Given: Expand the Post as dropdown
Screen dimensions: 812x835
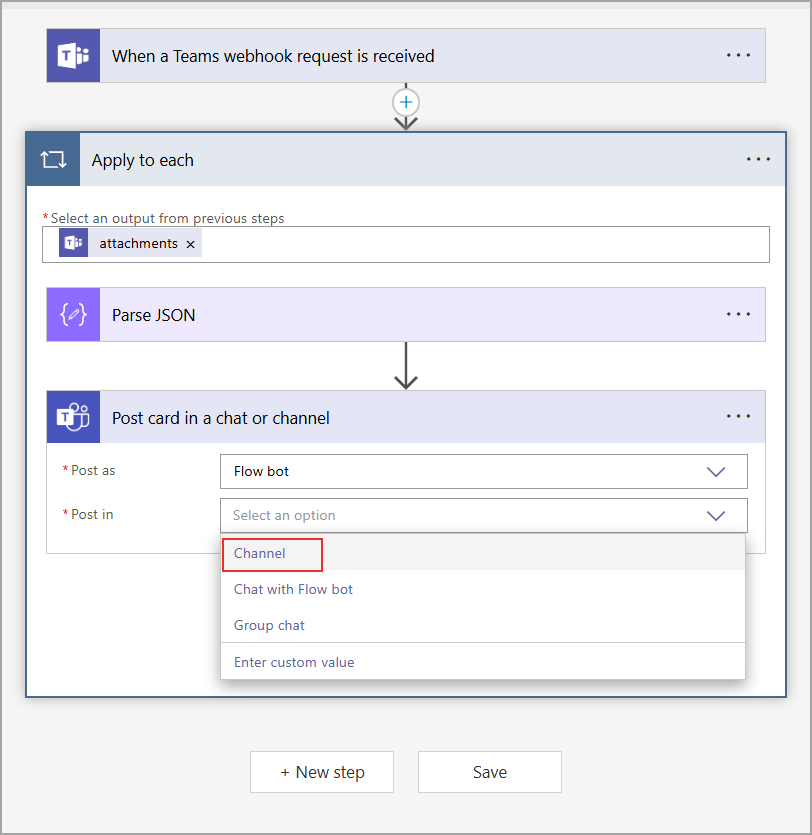Looking at the screenshot, I should pos(716,471).
